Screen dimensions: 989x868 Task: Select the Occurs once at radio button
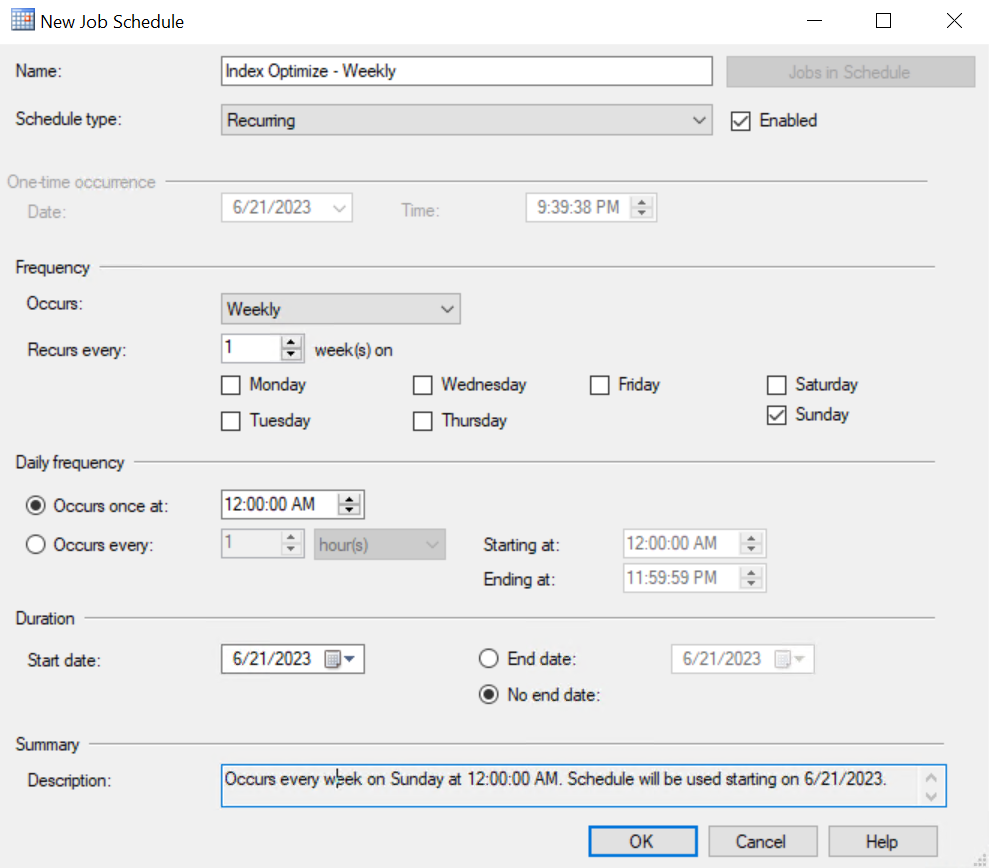(36, 506)
